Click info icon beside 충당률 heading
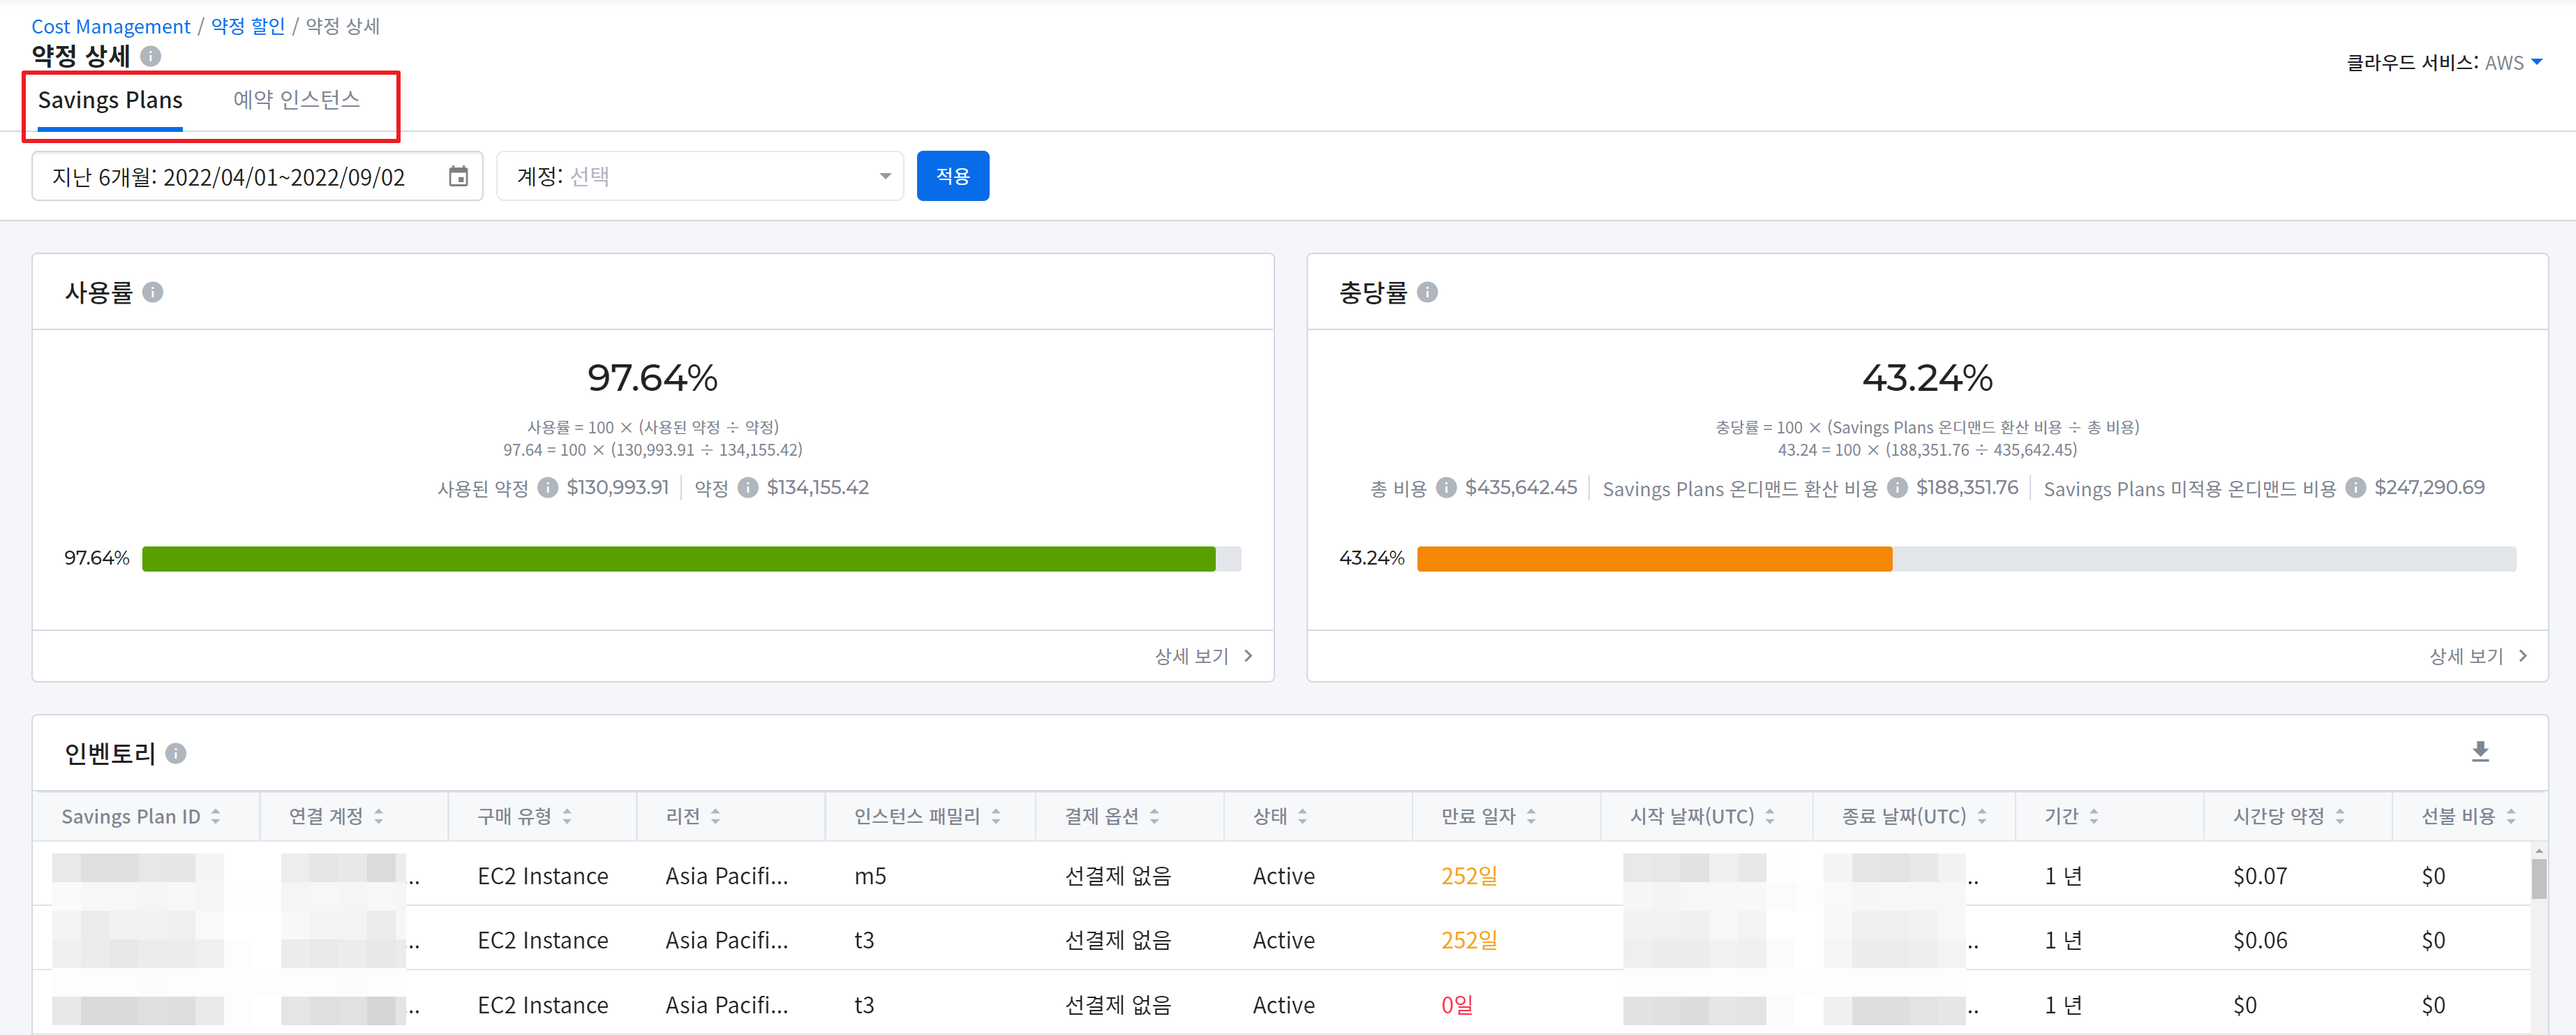The width and height of the screenshot is (2576, 1035). click(1427, 292)
